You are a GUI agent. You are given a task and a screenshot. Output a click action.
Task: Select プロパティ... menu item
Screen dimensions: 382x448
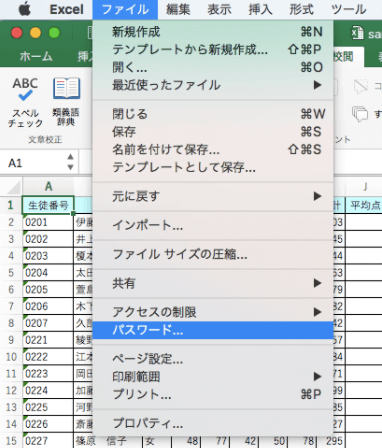click(213, 423)
